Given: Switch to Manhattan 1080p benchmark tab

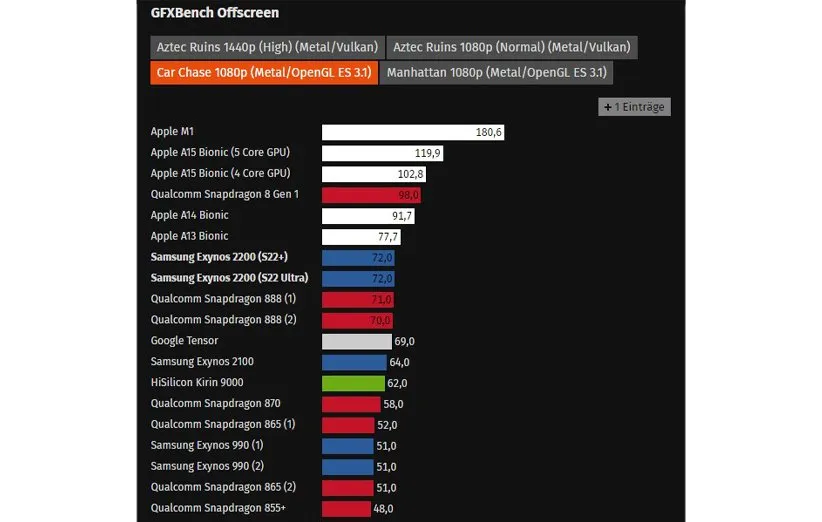Looking at the screenshot, I should pos(496,73).
